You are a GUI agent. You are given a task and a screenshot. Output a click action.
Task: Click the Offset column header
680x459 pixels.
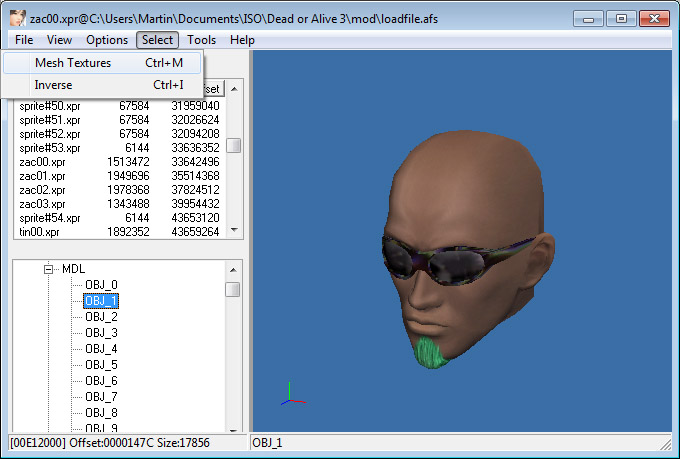pos(214,89)
